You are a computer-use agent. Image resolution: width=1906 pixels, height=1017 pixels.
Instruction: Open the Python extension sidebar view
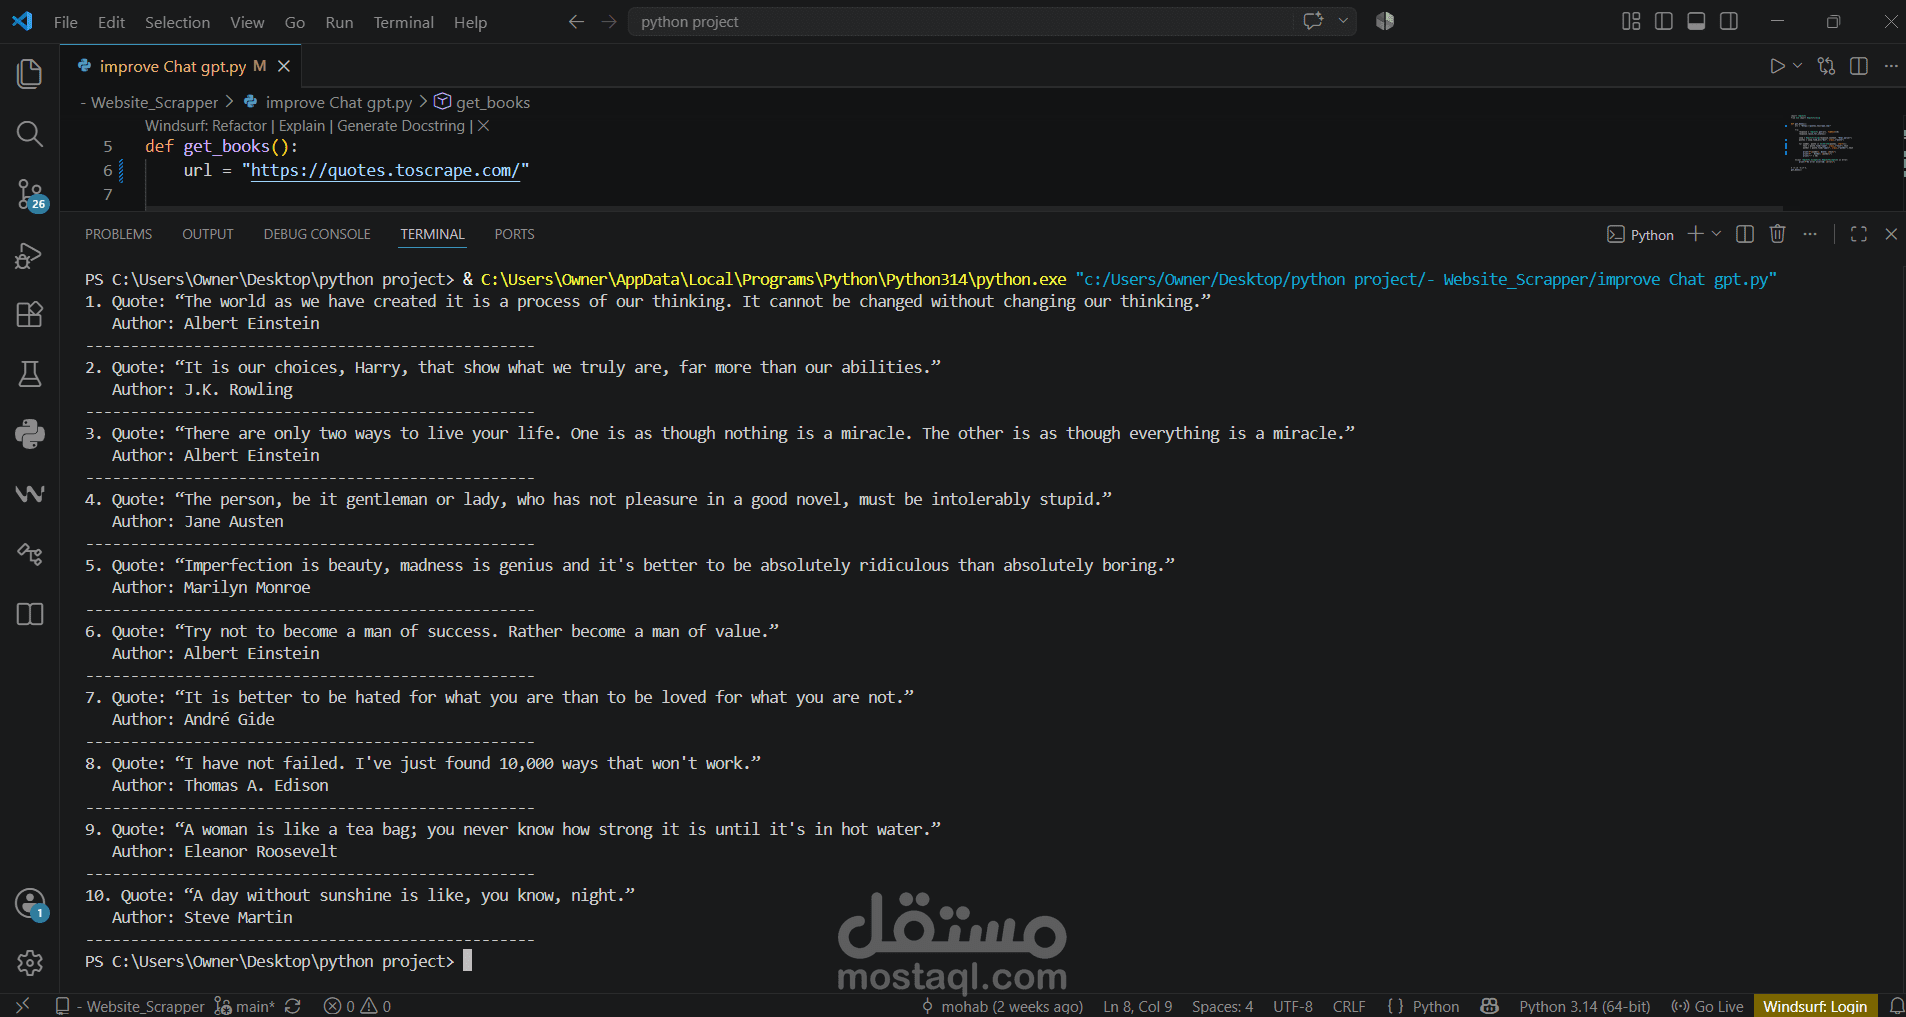pos(30,434)
